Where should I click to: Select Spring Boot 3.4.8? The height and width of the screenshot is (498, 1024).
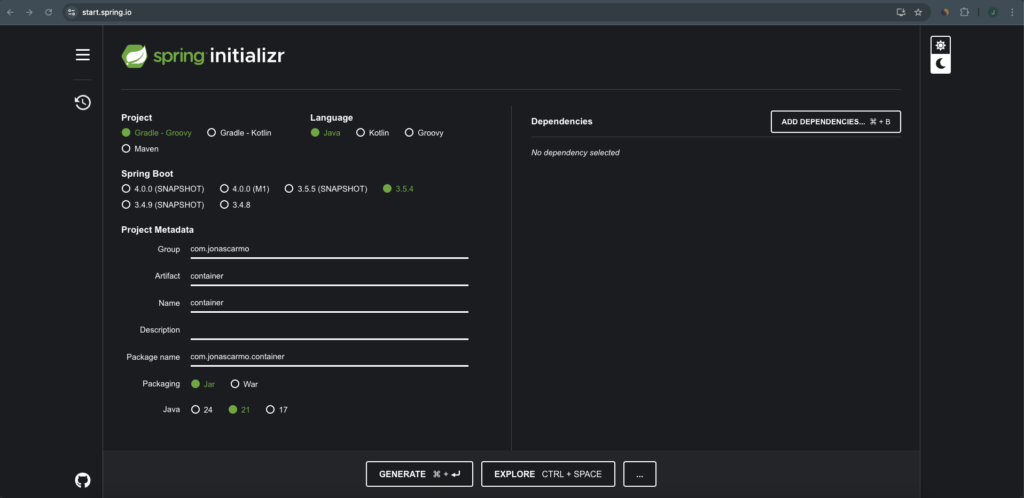pos(235,205)
